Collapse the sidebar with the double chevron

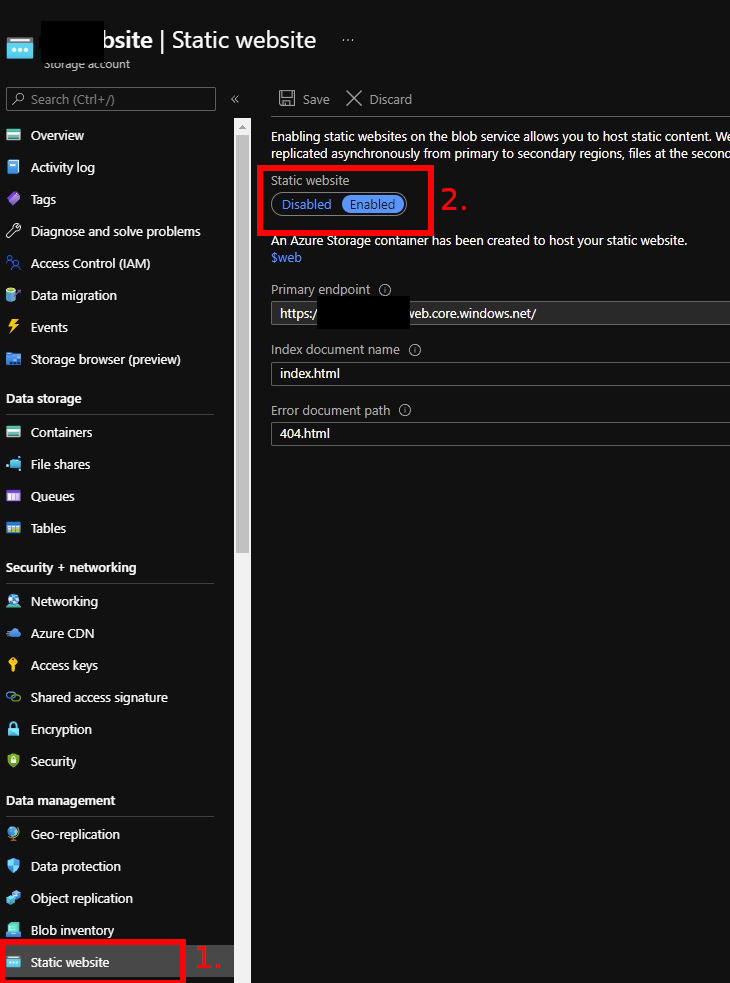(235, 99)
